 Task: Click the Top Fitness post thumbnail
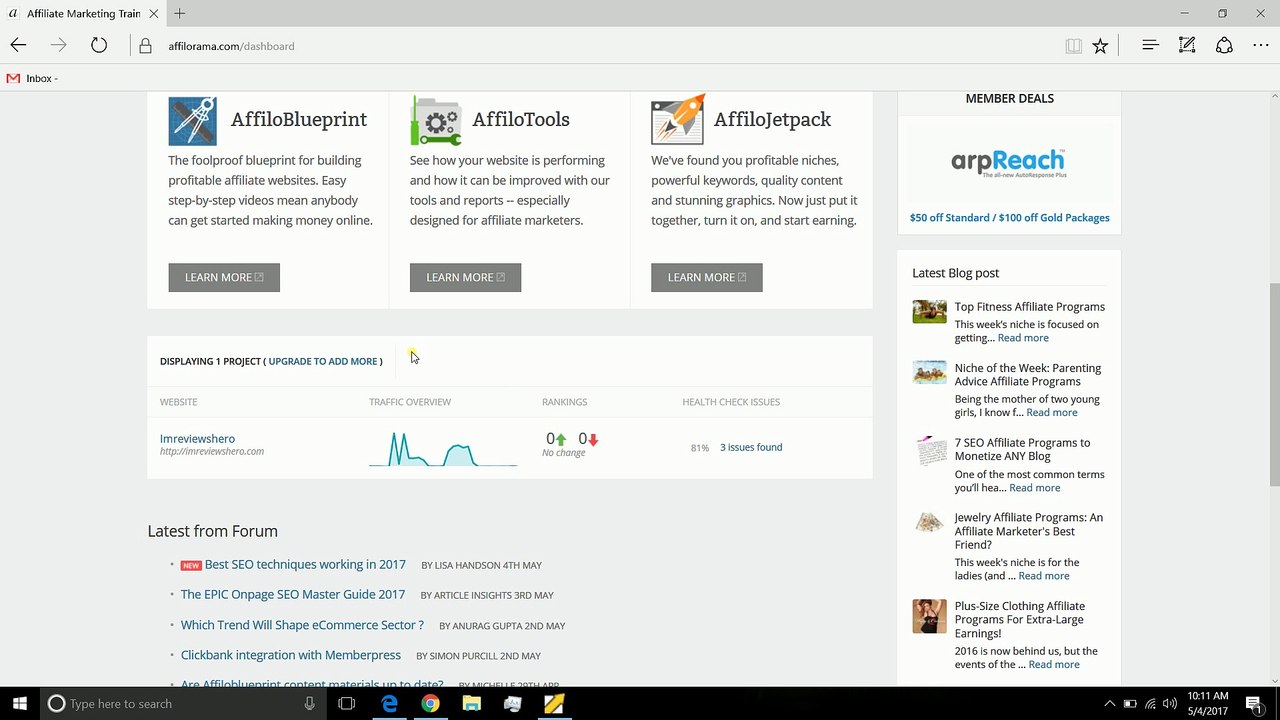coord(929,312)
